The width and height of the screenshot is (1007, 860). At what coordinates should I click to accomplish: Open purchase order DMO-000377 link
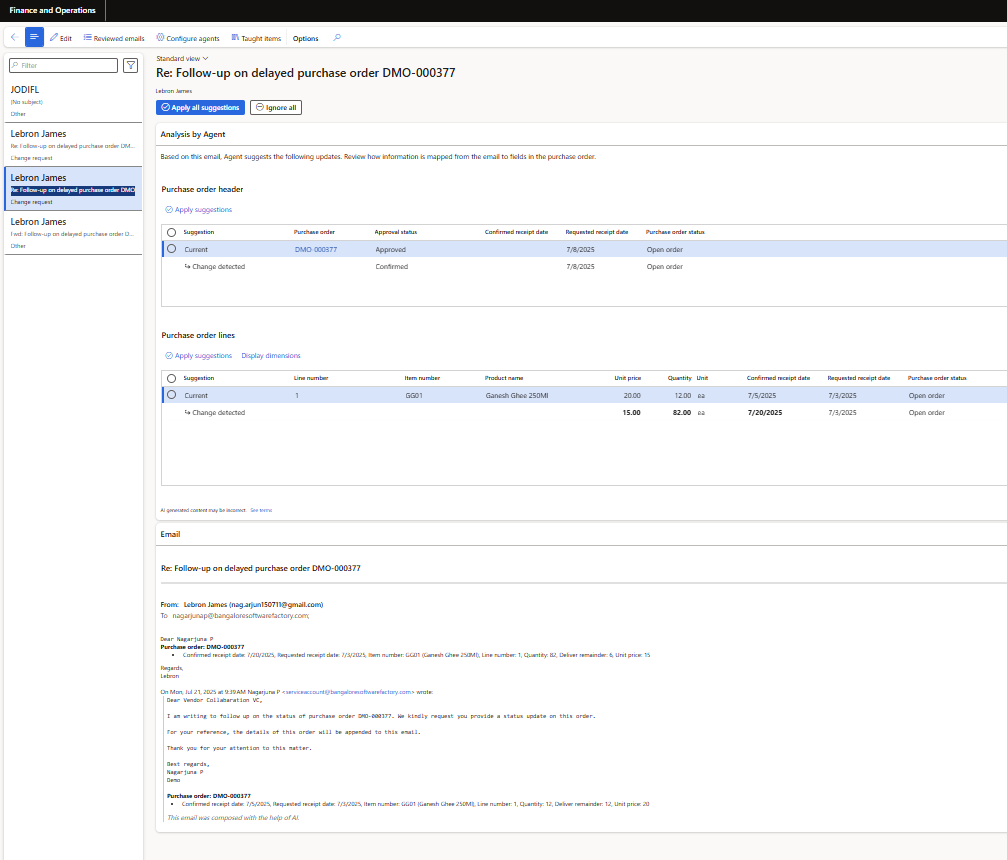[x=316, y=249]
